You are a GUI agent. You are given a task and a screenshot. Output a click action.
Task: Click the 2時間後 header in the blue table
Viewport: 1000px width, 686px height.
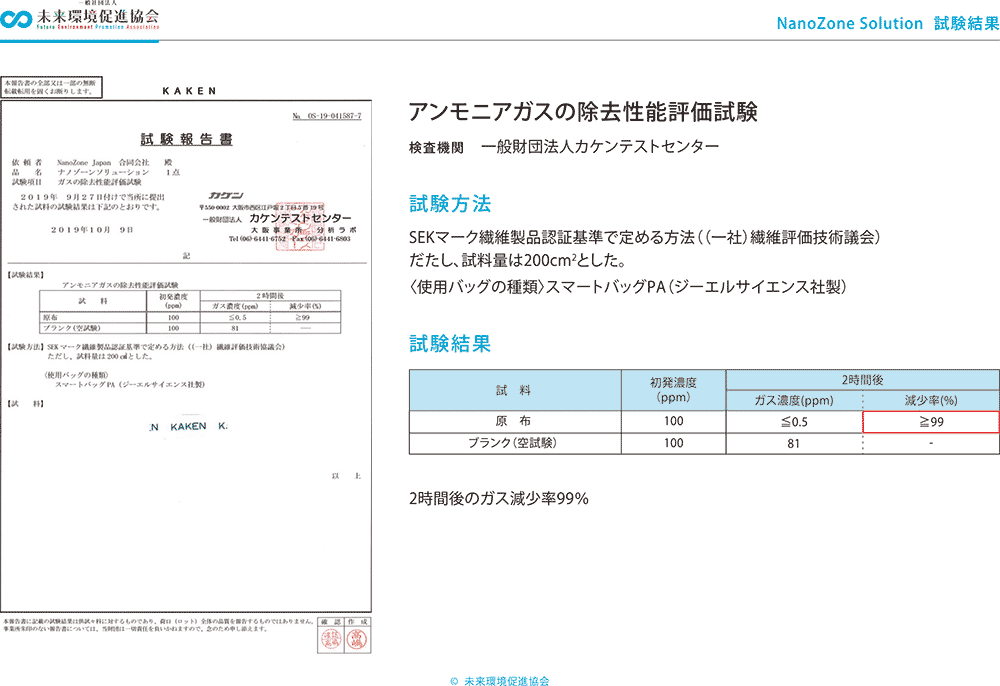pyautogui.click(x=863, y=380)
